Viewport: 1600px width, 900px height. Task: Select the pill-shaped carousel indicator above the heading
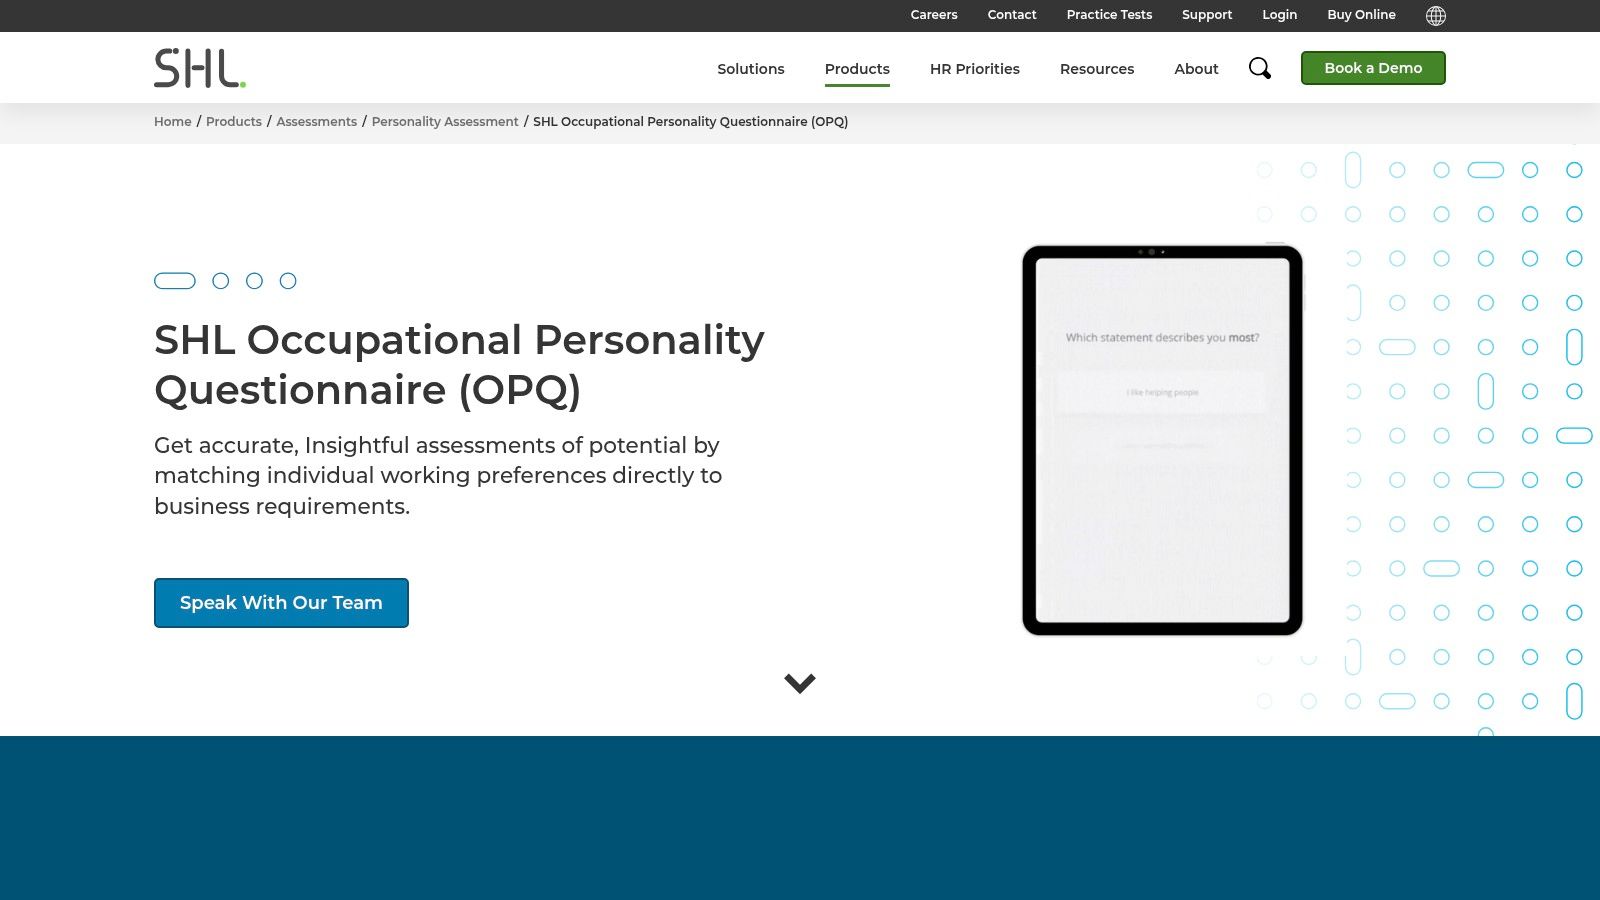tap(174, 281)
